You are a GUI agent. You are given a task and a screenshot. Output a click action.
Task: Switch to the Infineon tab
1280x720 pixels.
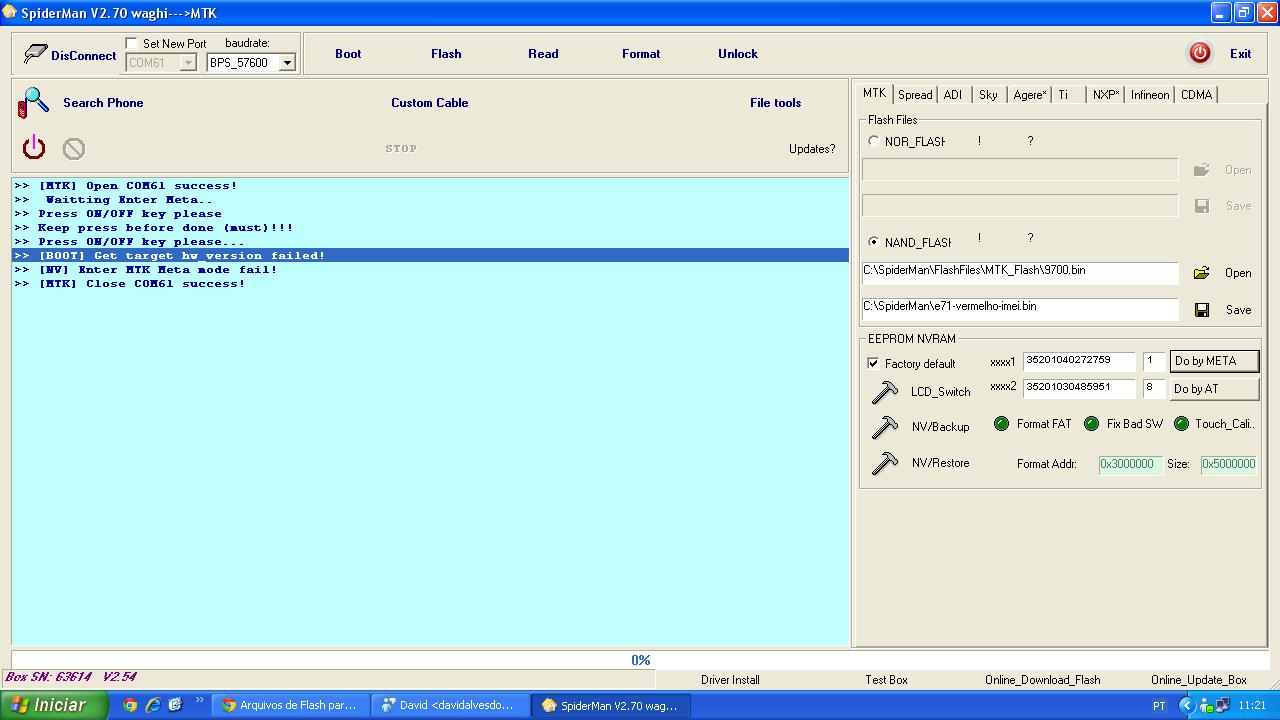[x=1150, y=95]
